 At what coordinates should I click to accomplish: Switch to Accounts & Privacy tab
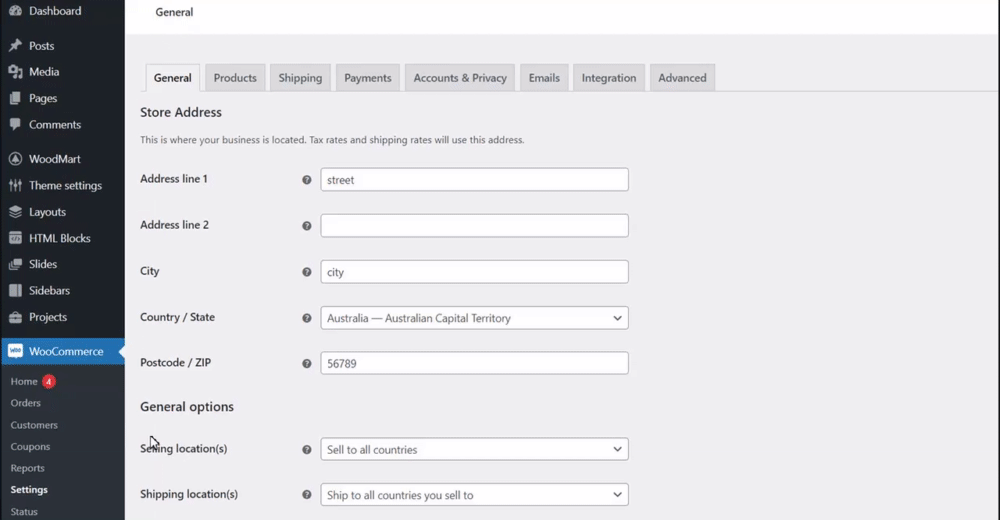click(460, 78)
